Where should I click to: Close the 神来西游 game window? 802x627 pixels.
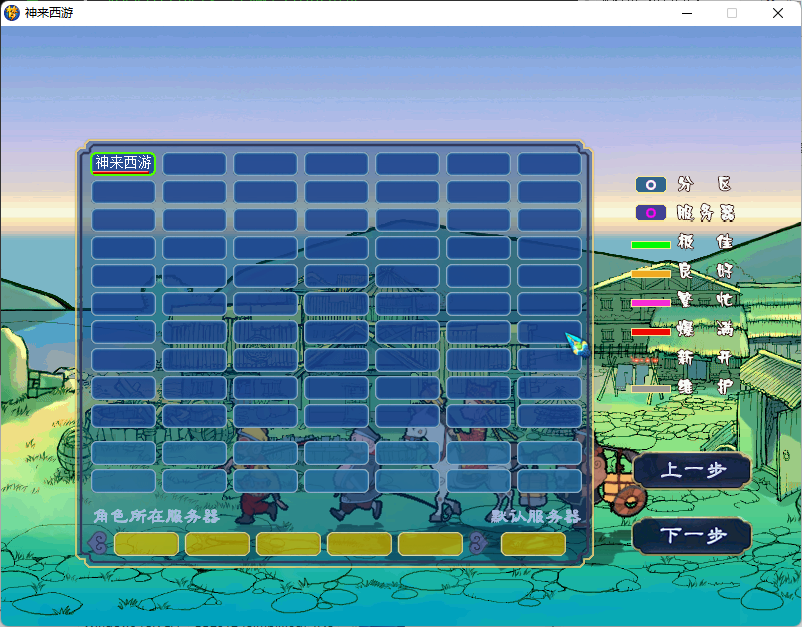[777, 13]
